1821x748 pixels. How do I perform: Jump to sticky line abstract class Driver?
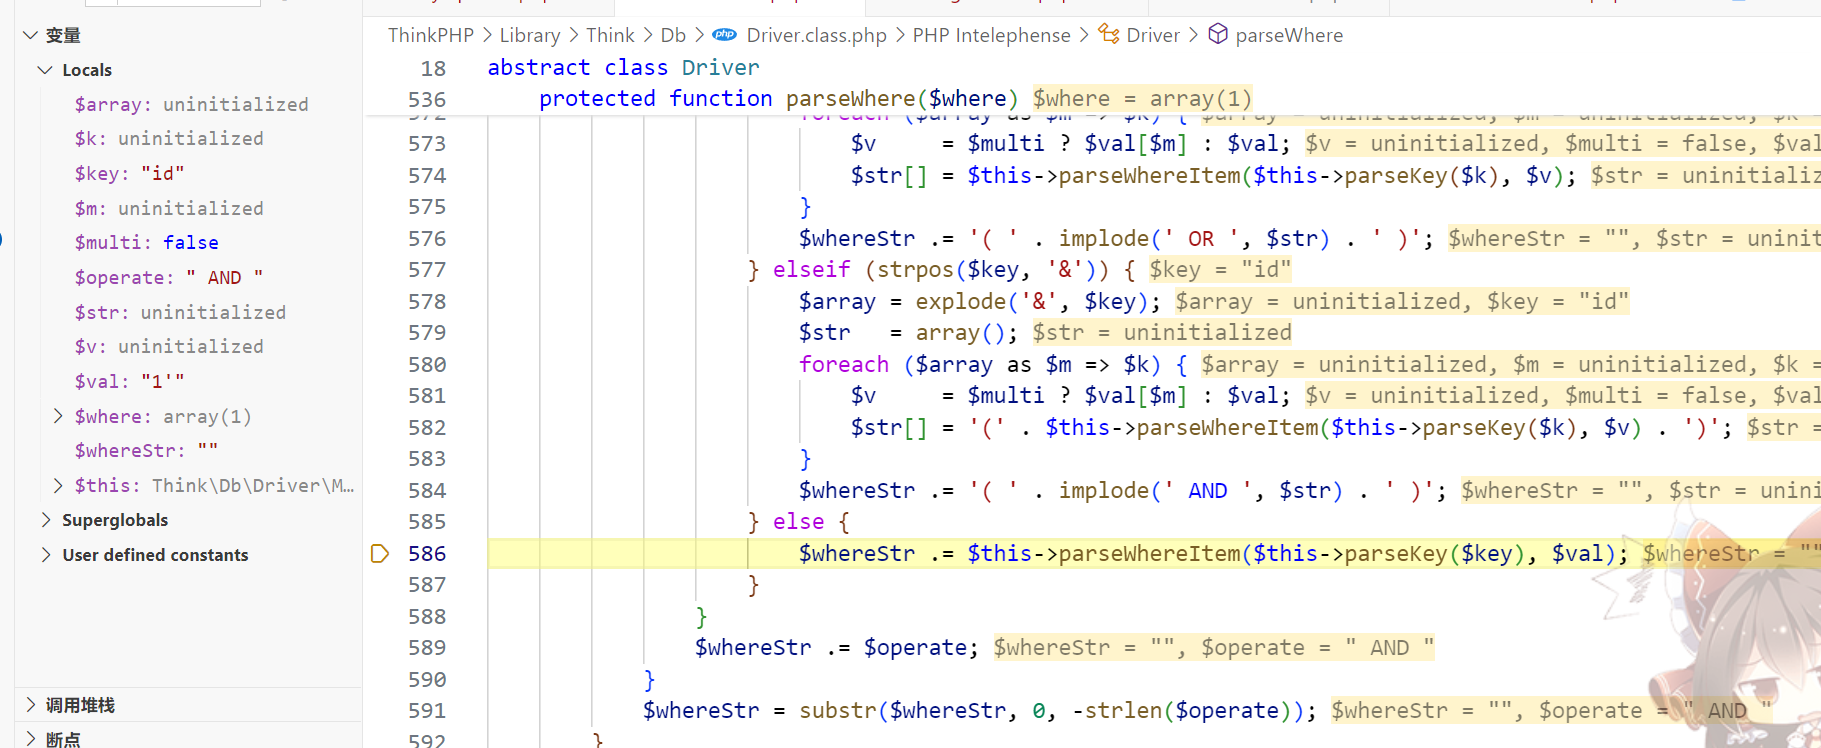pos(622,67)
